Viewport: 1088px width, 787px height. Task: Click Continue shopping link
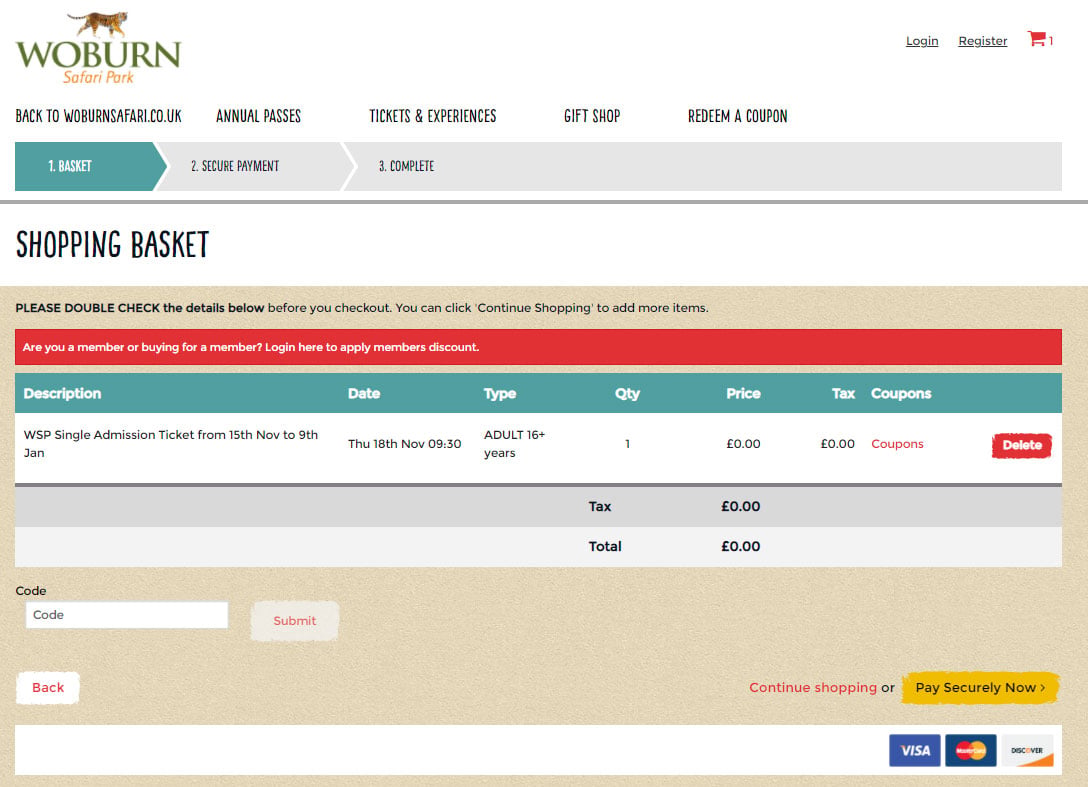813,687
